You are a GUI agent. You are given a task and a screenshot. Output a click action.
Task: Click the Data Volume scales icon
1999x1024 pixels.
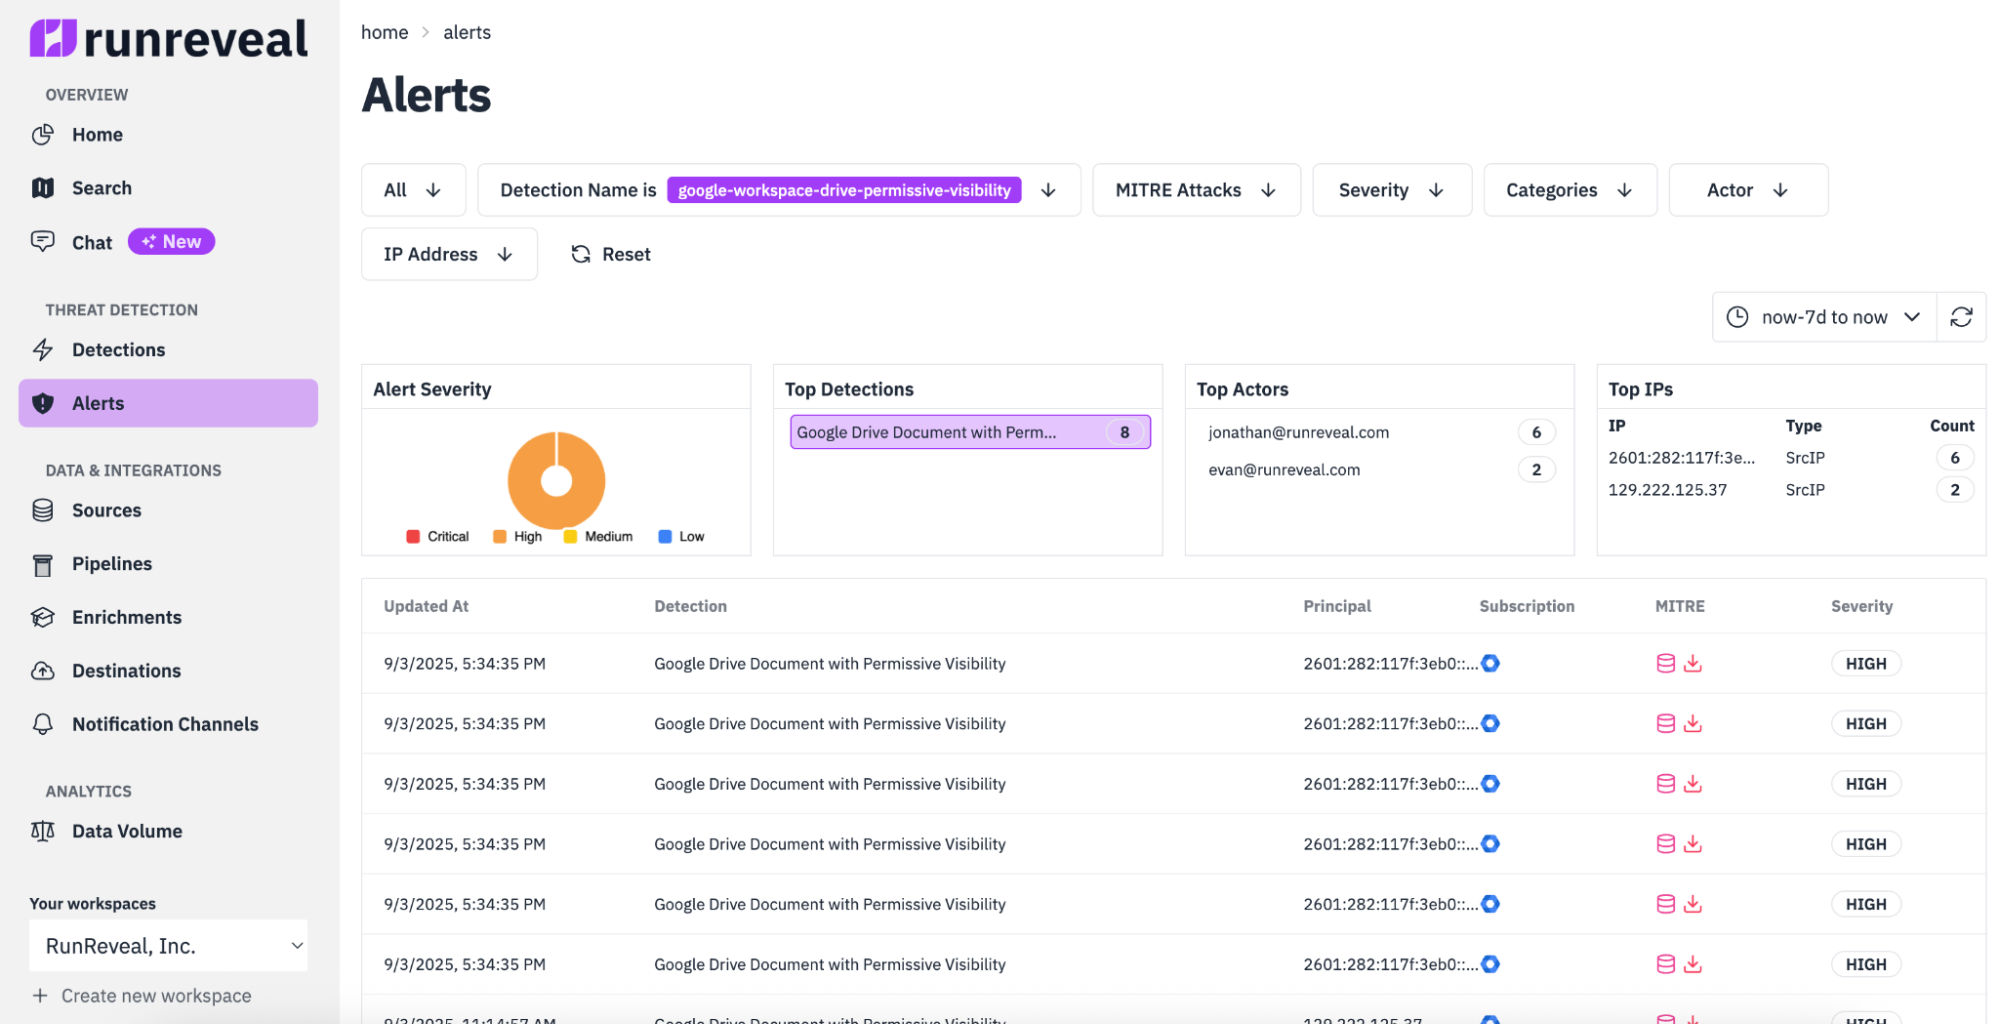43,831
